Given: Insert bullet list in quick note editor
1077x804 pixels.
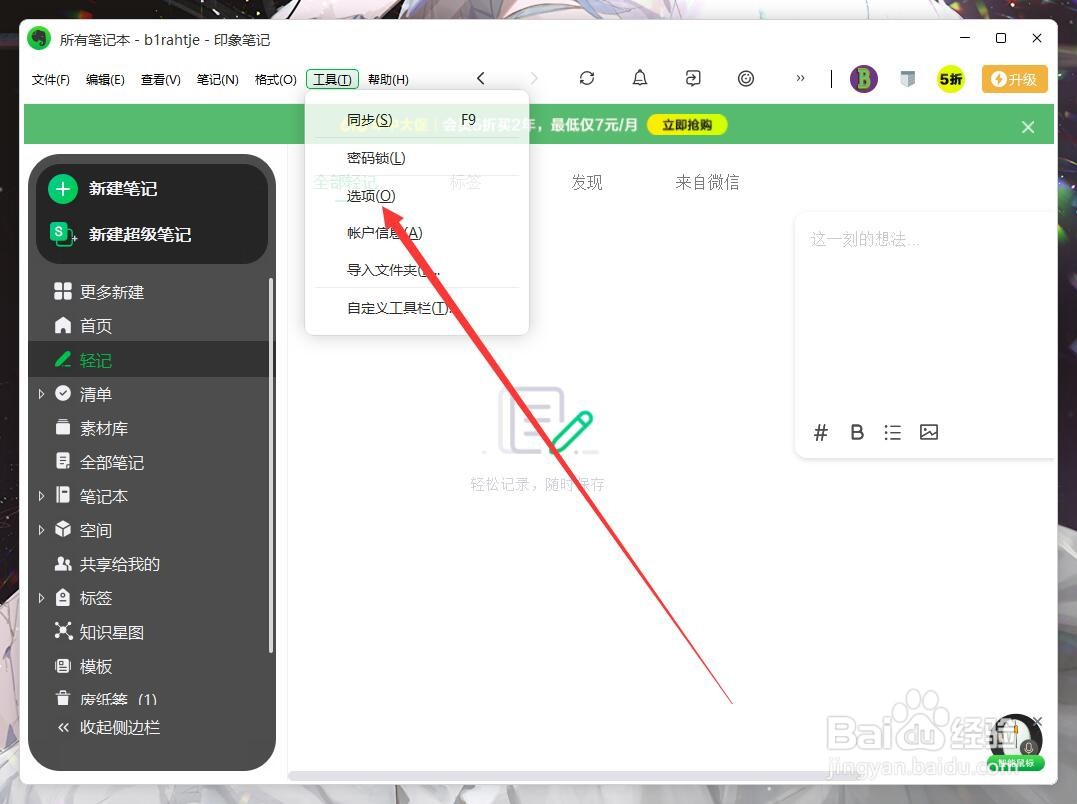Looking at the screenshot, I should coord(892,433).
